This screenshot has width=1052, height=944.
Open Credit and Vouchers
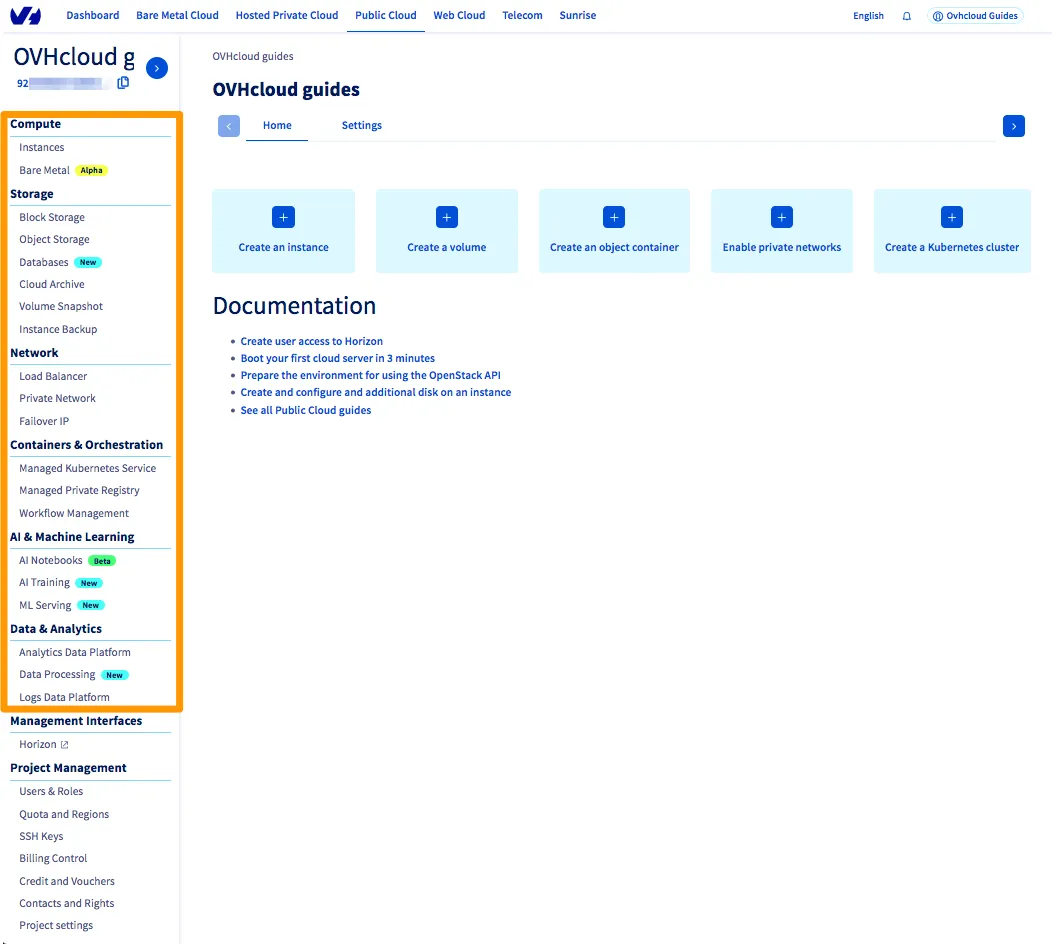point(66,881)
